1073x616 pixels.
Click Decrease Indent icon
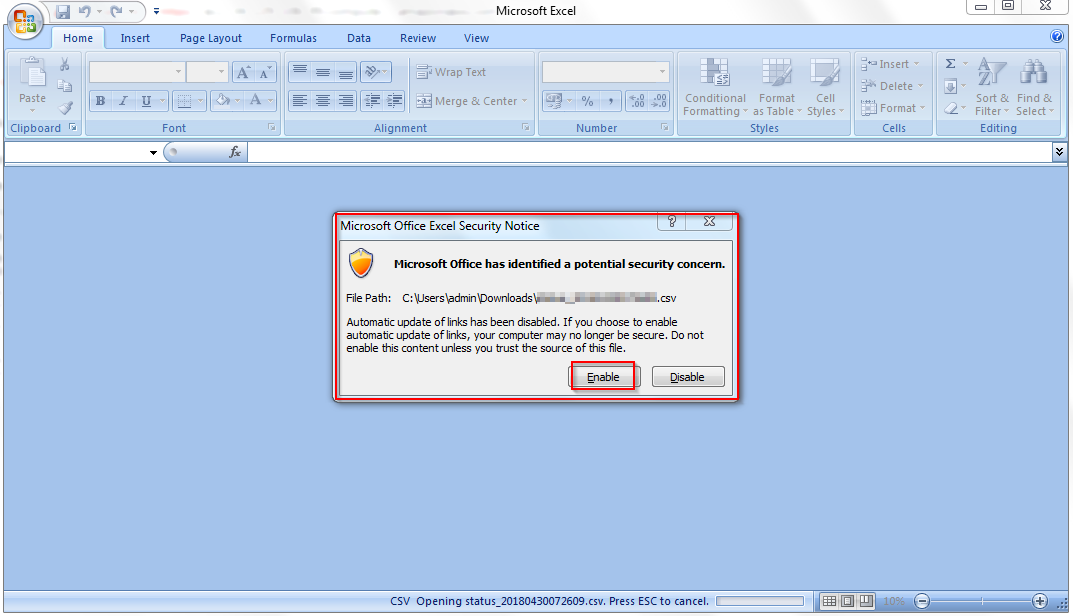click(x=372, y=101)
